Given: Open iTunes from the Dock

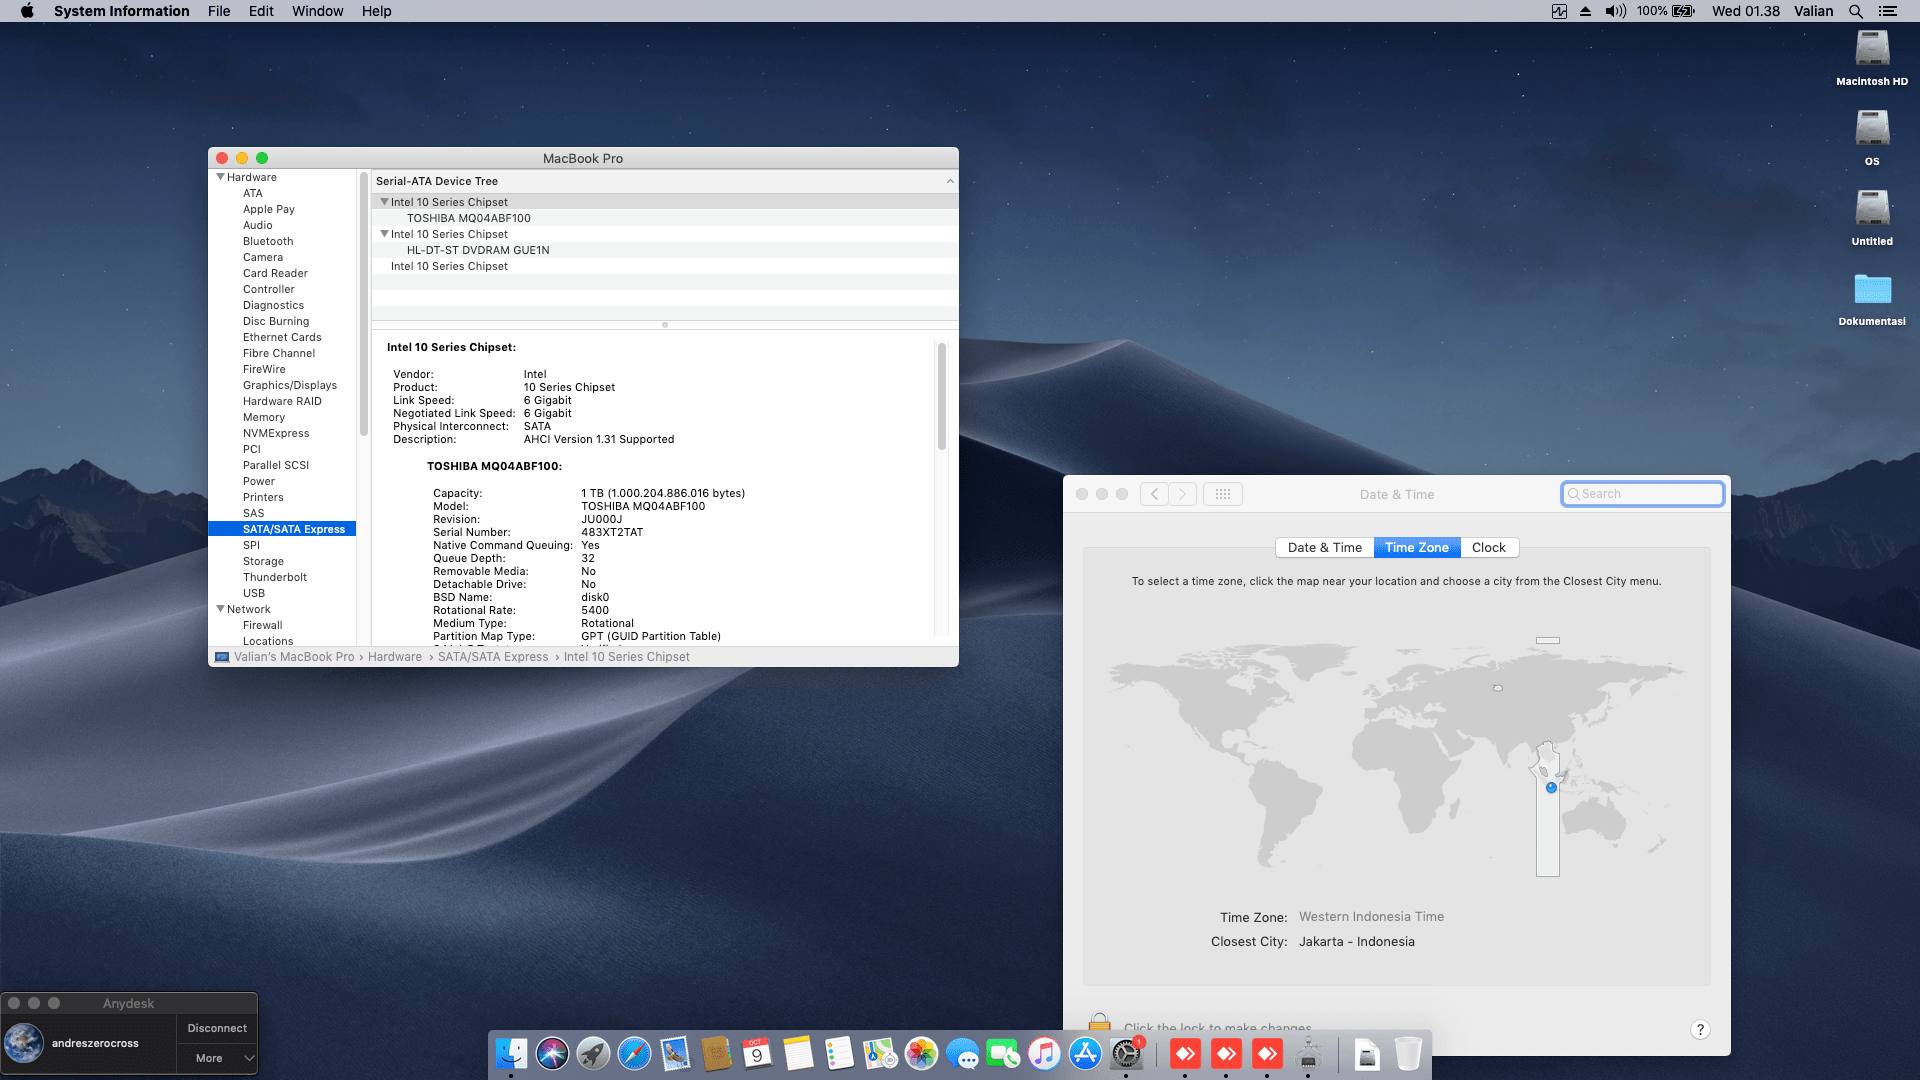Looking at the screenshot, I should (1044, 1053).
